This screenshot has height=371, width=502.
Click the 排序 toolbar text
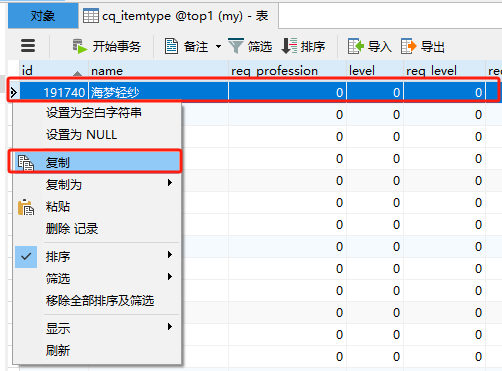(313, 46)
